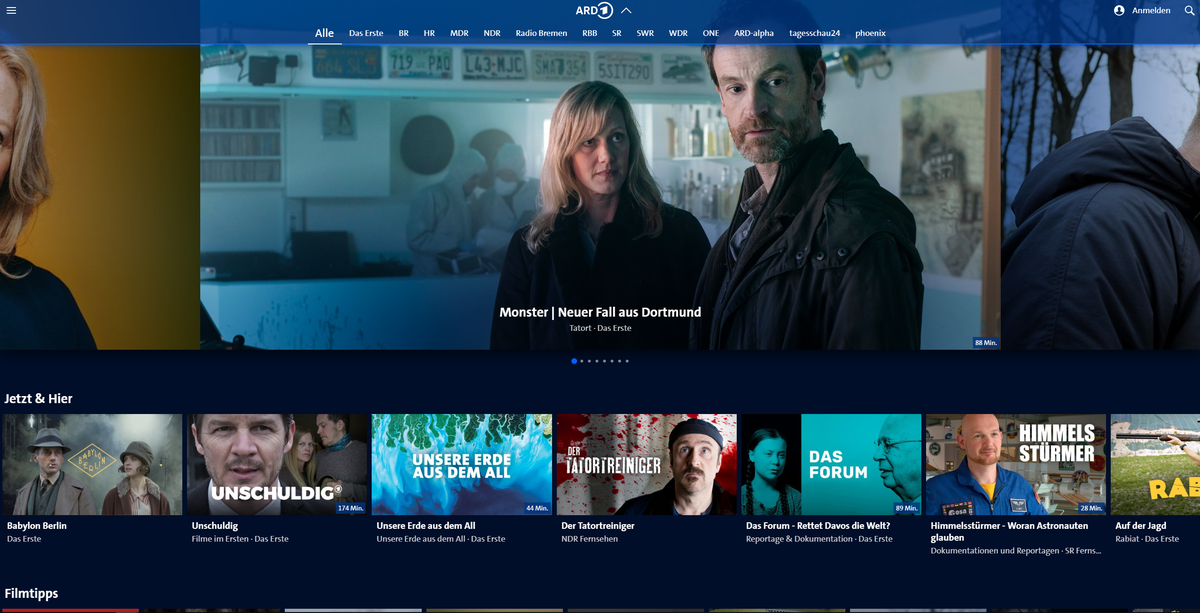
Task: Select the ONE channel tab
Action: (x=711, y=33)
